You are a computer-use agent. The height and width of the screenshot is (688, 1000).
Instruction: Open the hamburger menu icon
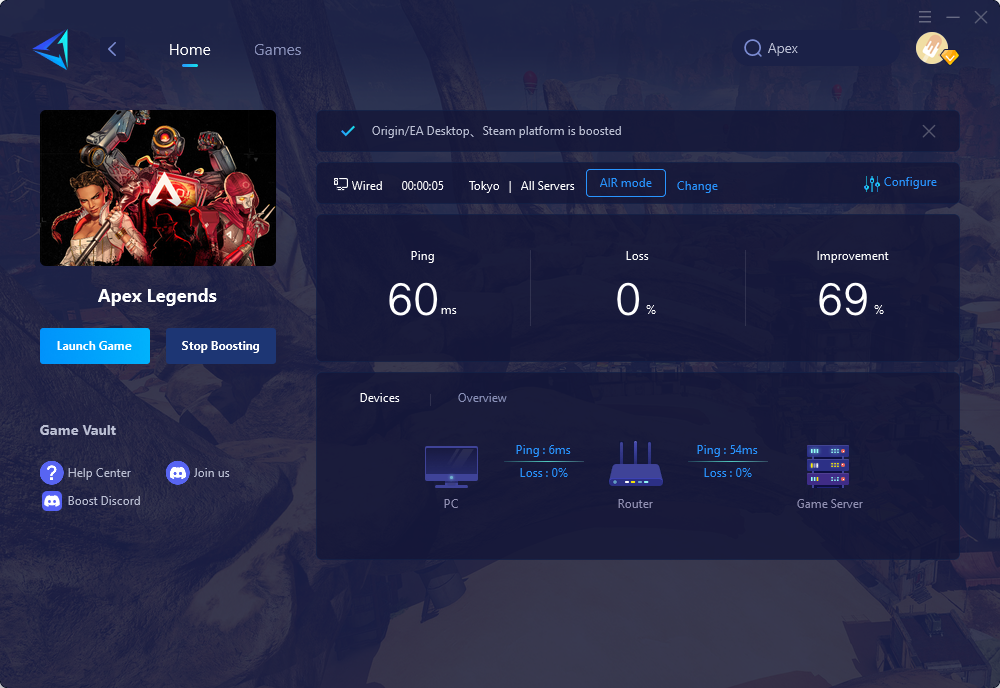[925, 17]
